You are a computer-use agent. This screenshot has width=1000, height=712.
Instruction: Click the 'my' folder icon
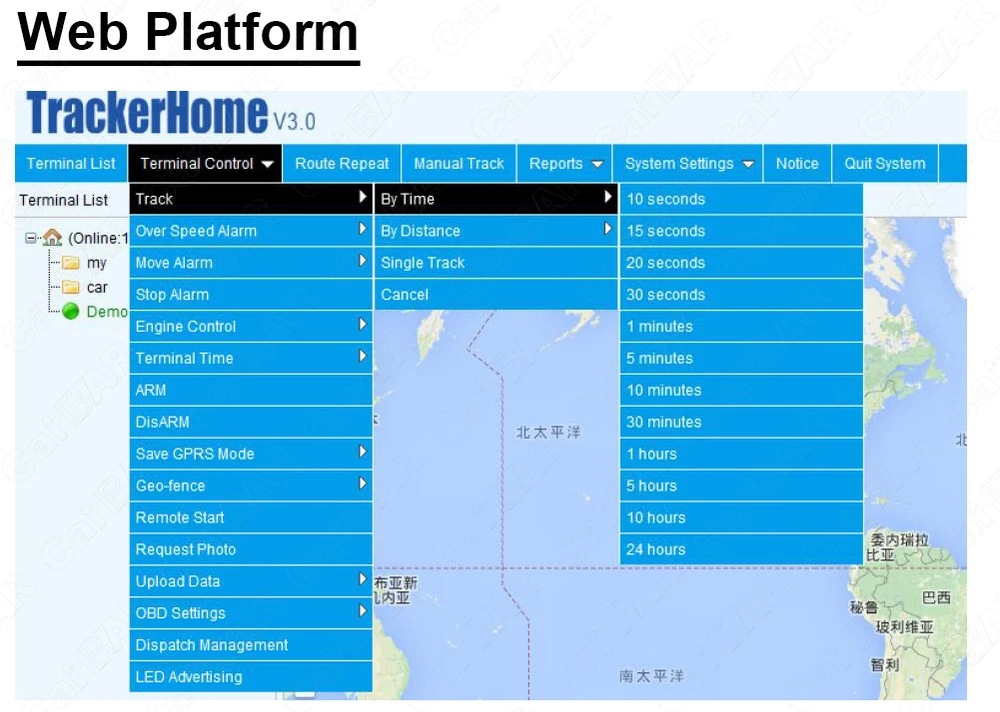[x=71, y=263]
